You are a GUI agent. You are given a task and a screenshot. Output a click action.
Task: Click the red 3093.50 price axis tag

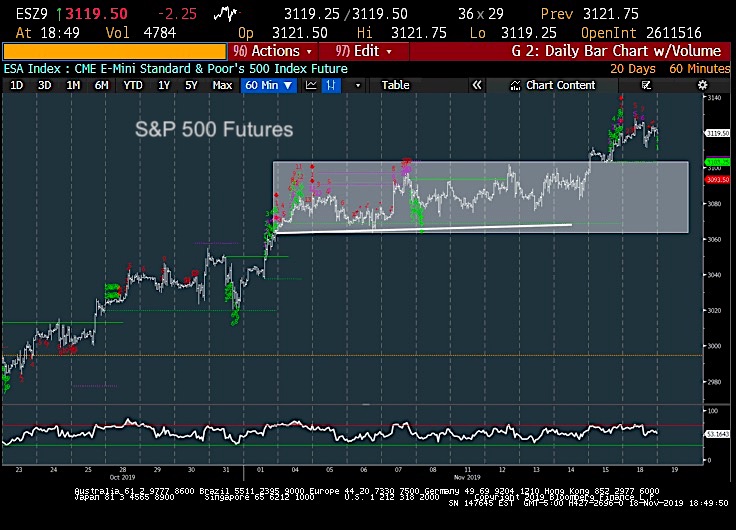pos(718,180)
